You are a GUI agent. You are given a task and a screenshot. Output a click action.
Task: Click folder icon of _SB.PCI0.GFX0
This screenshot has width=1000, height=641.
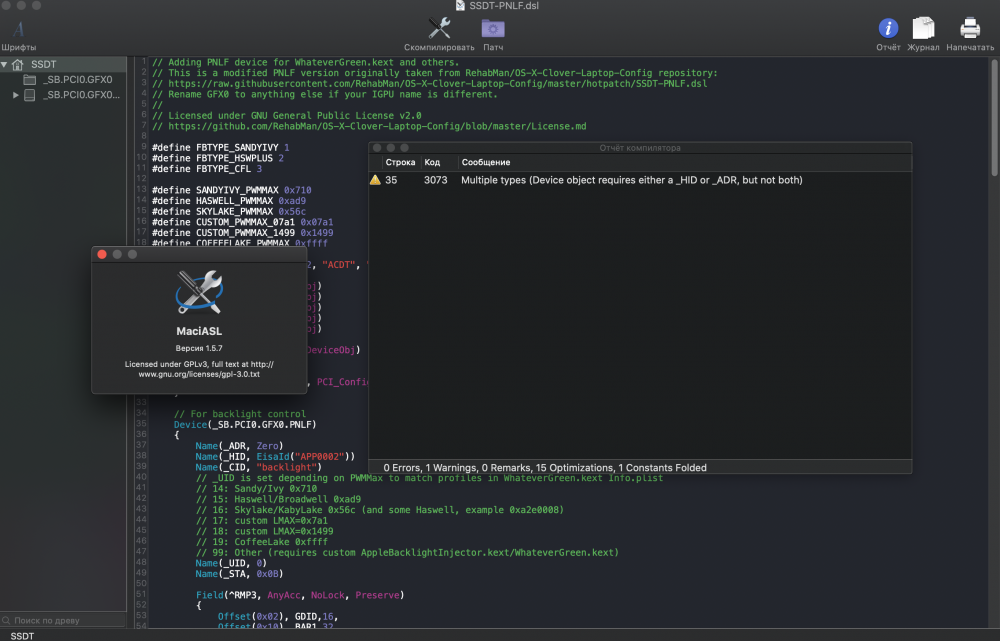[29, 80]
